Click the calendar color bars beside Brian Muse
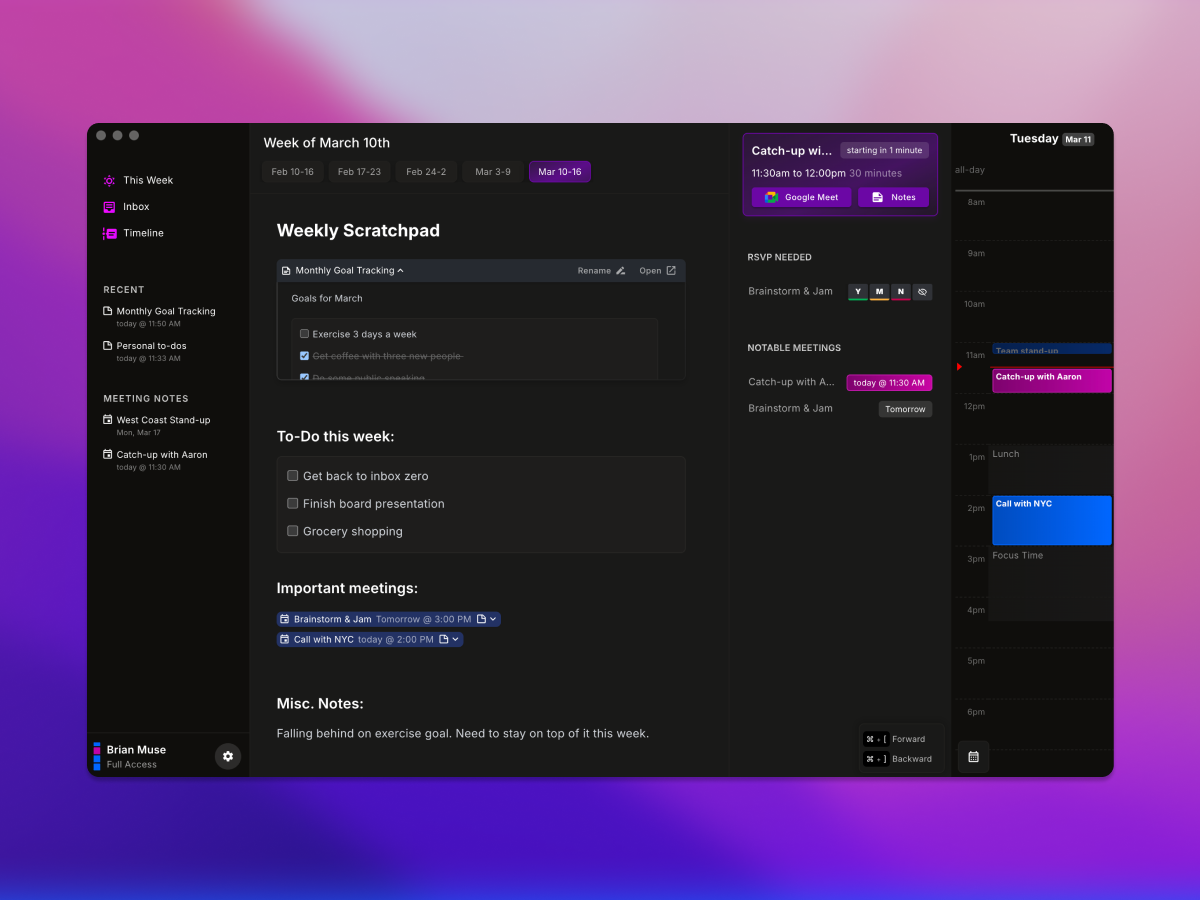 [x=97, y=756]
